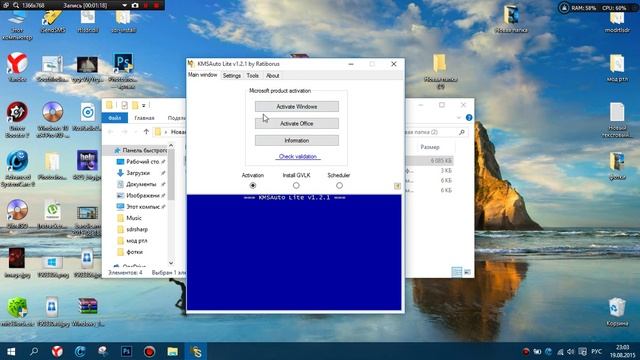Click the small yellow icon beside the Scheduler option
640x360 pixels.
pyautogui.click(x=397, y=186)
